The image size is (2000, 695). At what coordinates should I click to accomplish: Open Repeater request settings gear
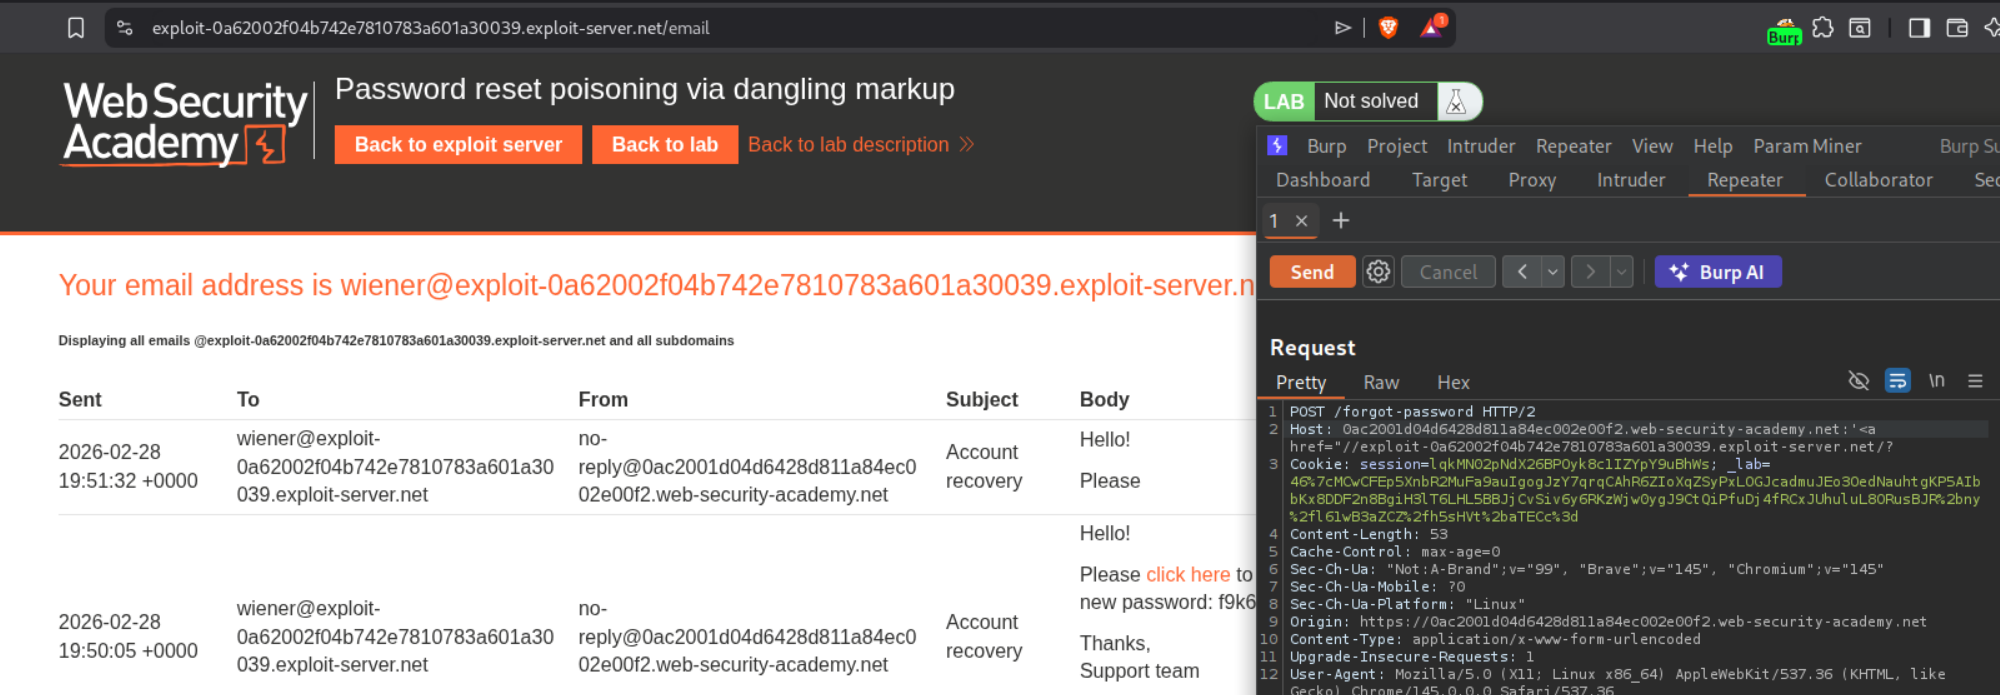[x=1378, y=272]
